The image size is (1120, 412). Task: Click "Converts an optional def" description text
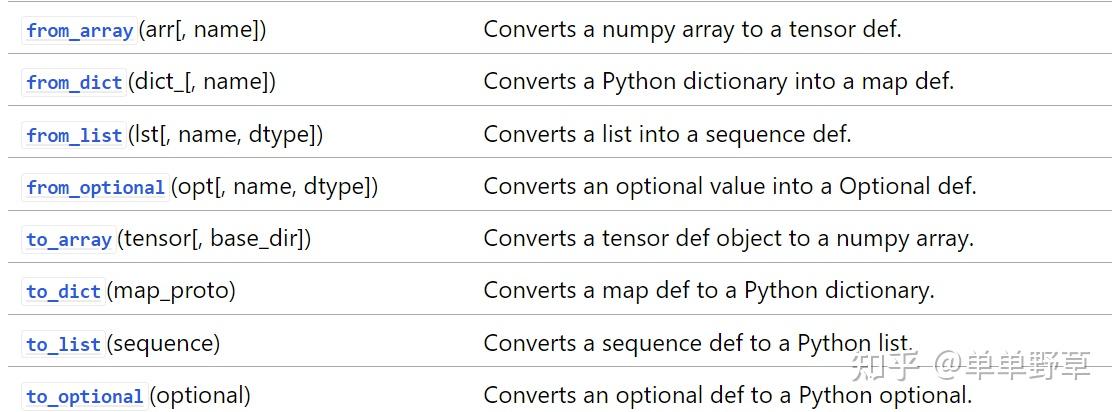pos(727,395)
